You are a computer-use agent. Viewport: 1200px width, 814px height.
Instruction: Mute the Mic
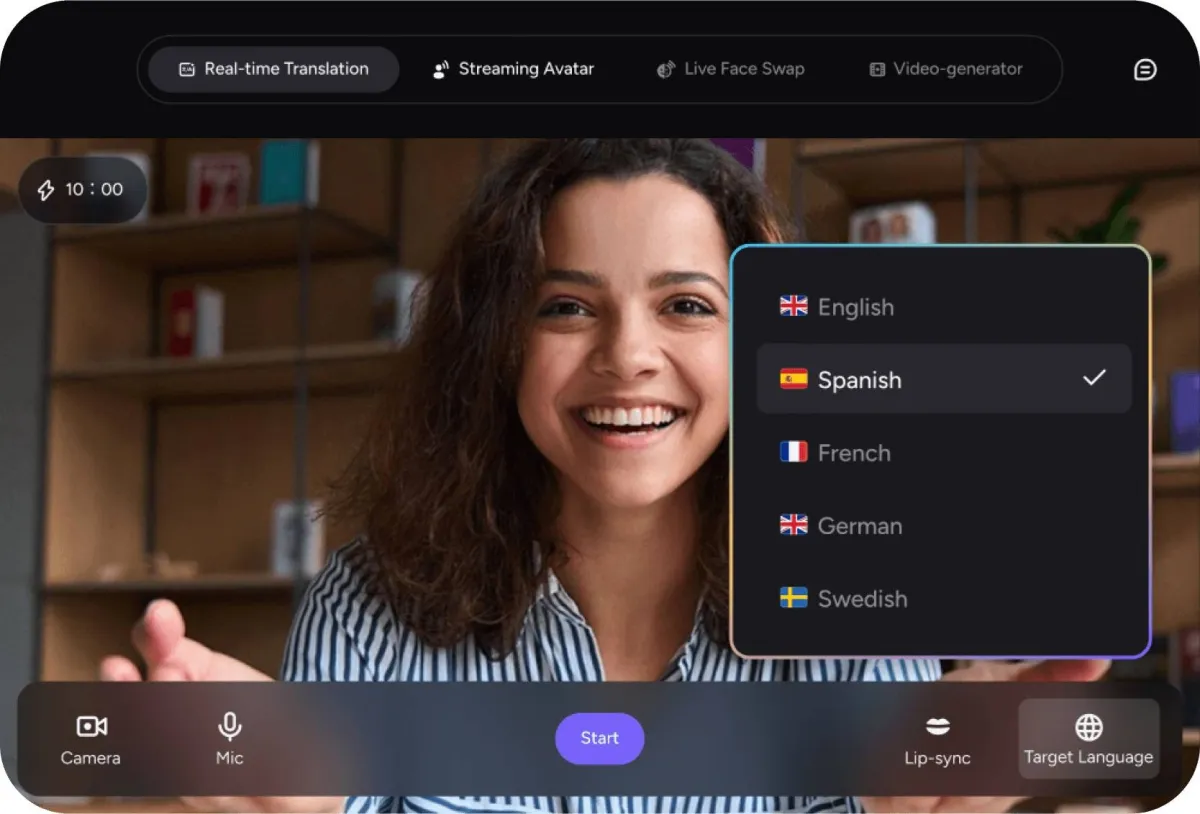(x=230, y=727)
